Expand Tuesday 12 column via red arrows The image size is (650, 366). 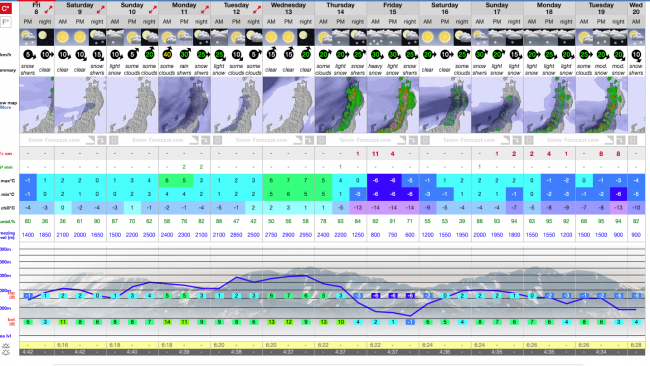click(x=257, y=8)
